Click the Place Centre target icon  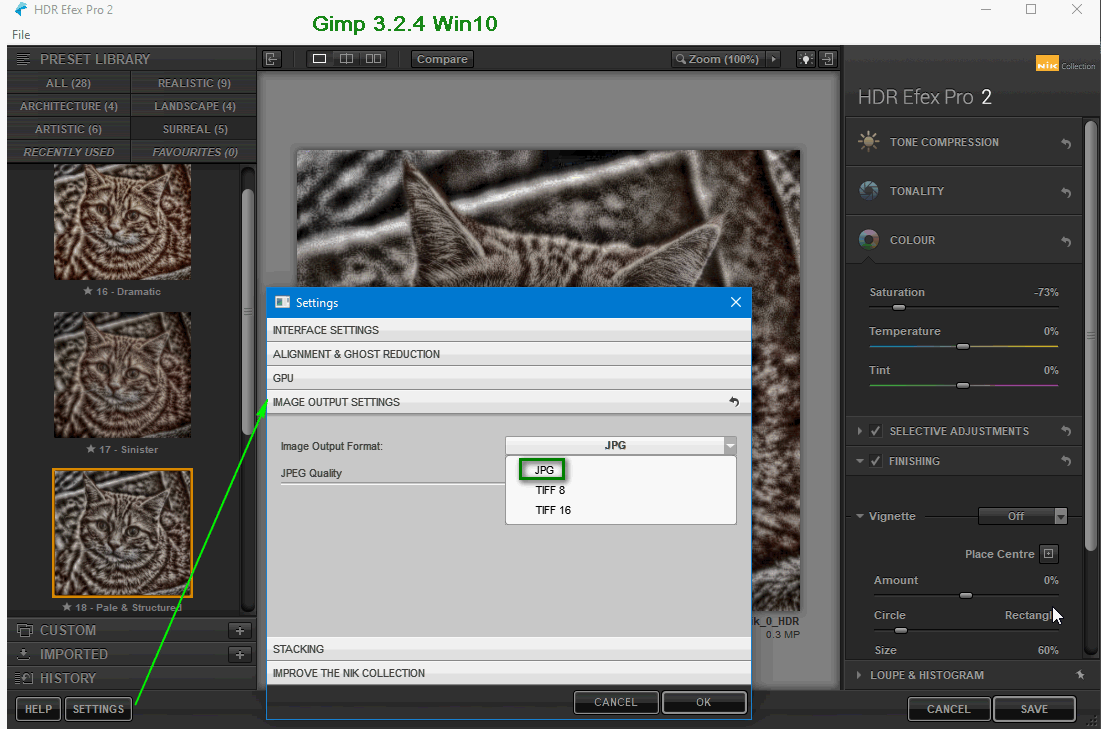pyautogui.click(x=1048, y=553)
